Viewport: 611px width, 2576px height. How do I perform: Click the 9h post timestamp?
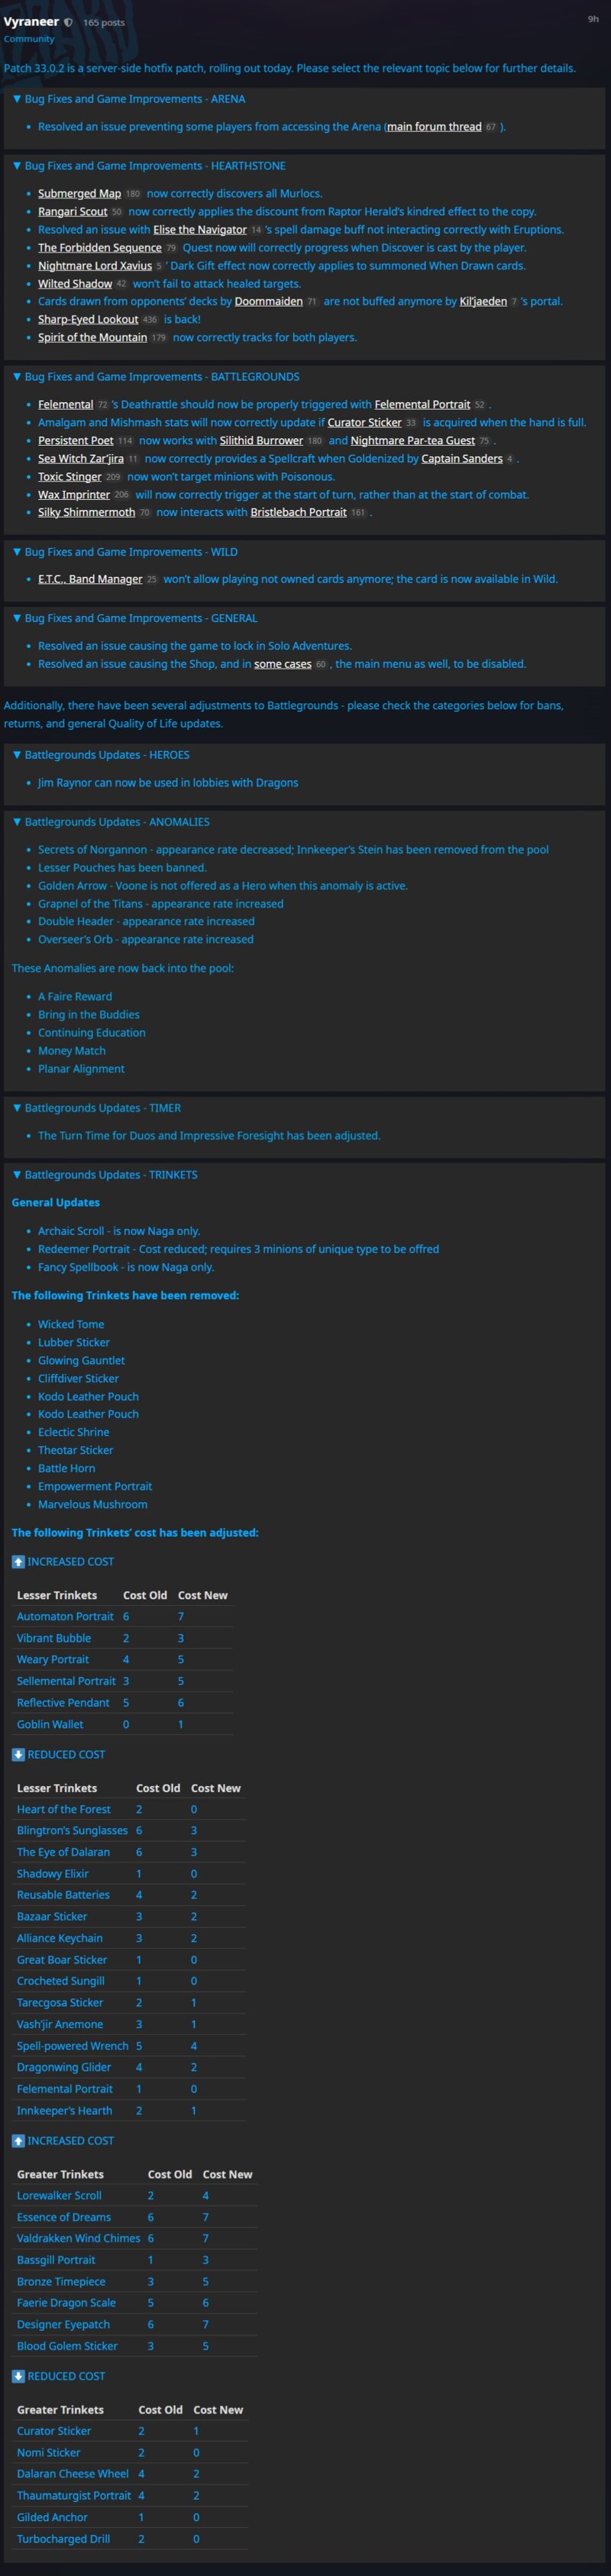click(593, 19)
